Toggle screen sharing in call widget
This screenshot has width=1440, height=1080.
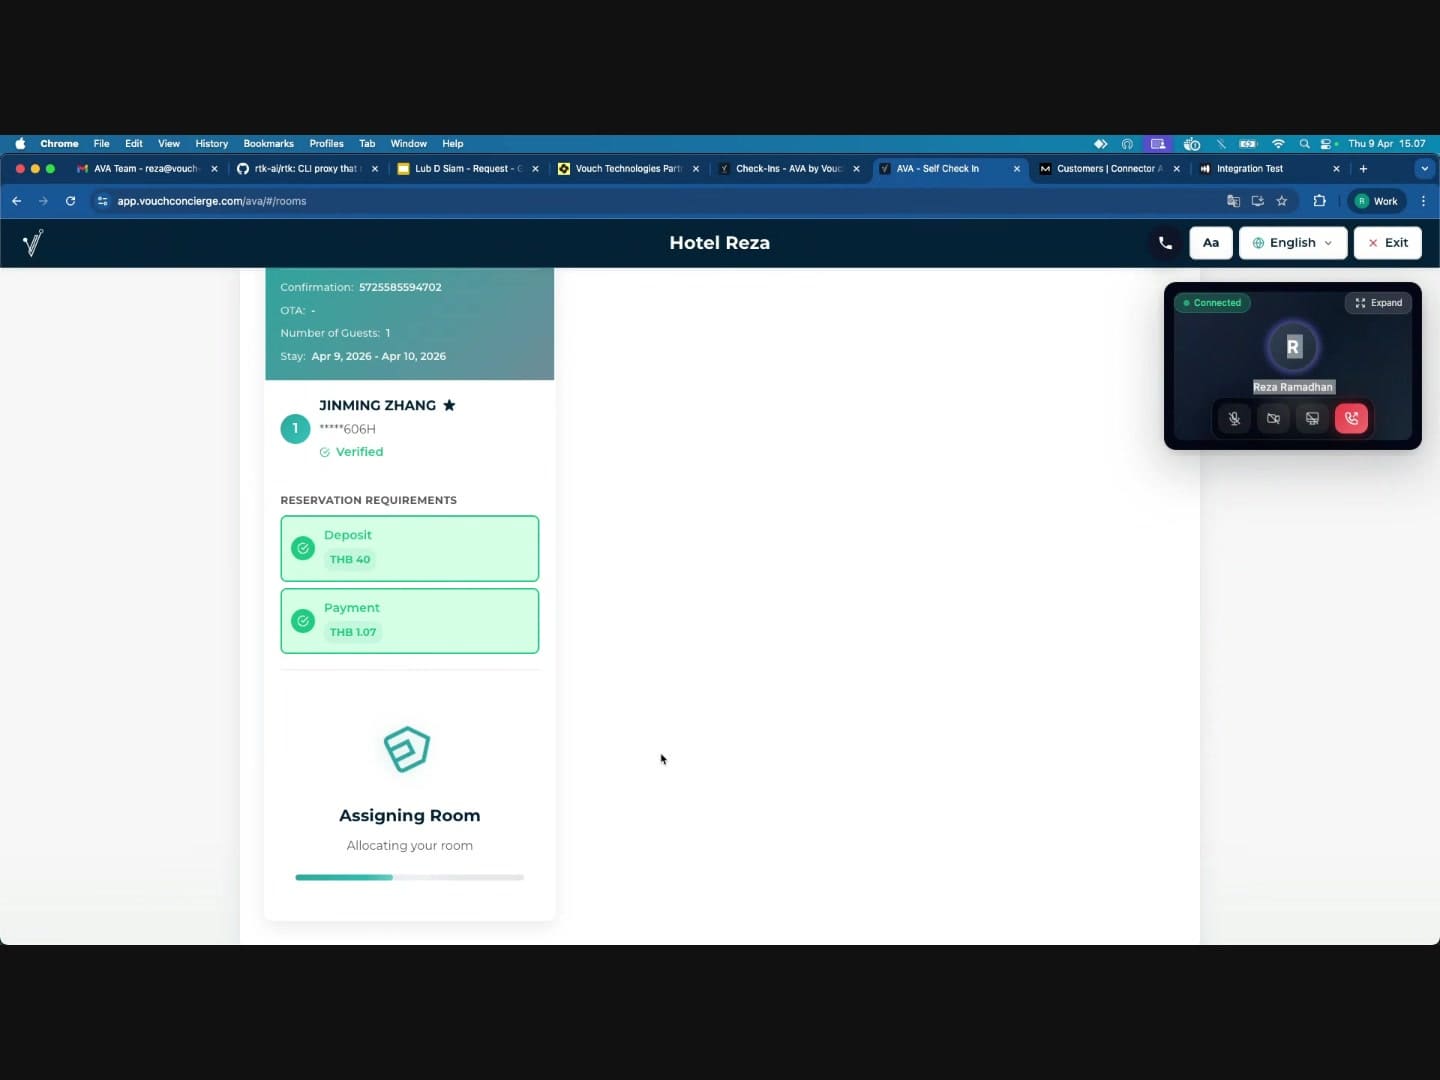[x=1312, y=419]
